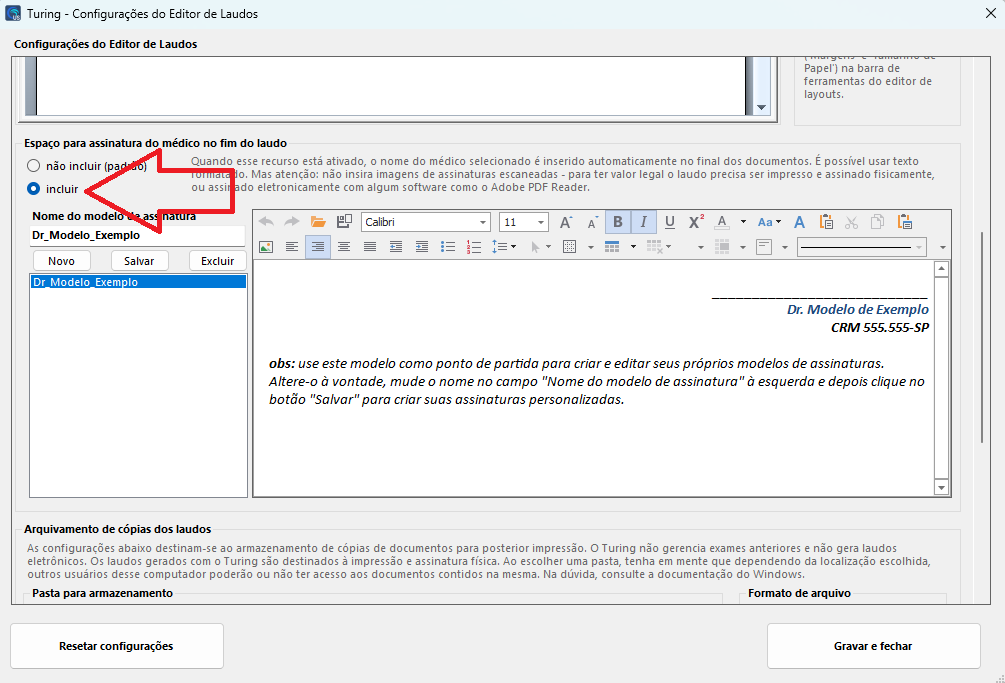This screenshot has width=1005, height=683.
Task: Open the Aa change case dropdown
Action: (770, 222)
